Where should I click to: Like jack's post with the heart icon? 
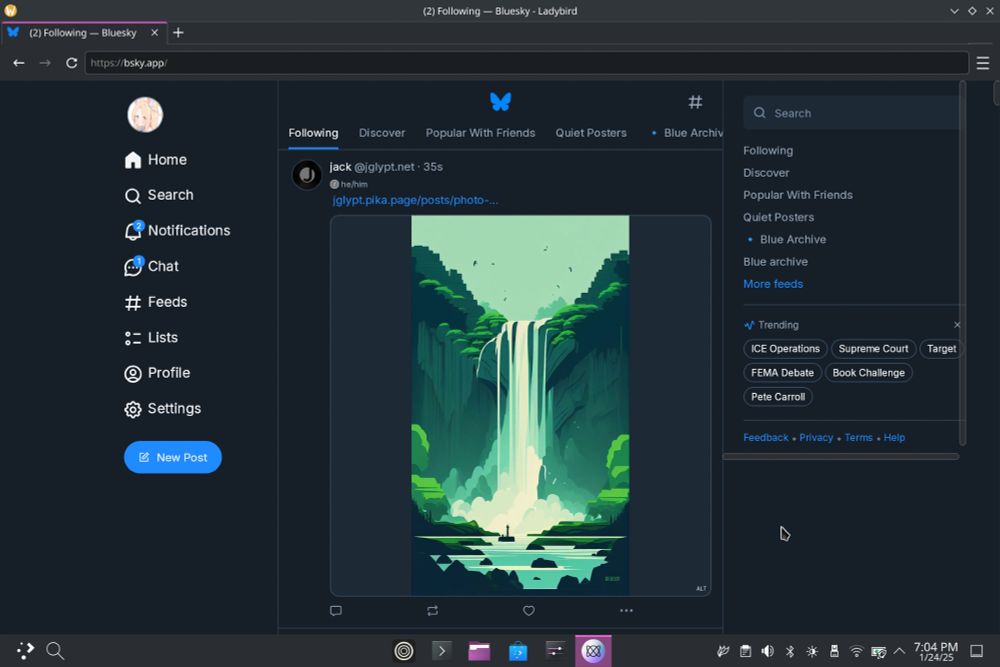pyautogui.click(x=529, y=611)
